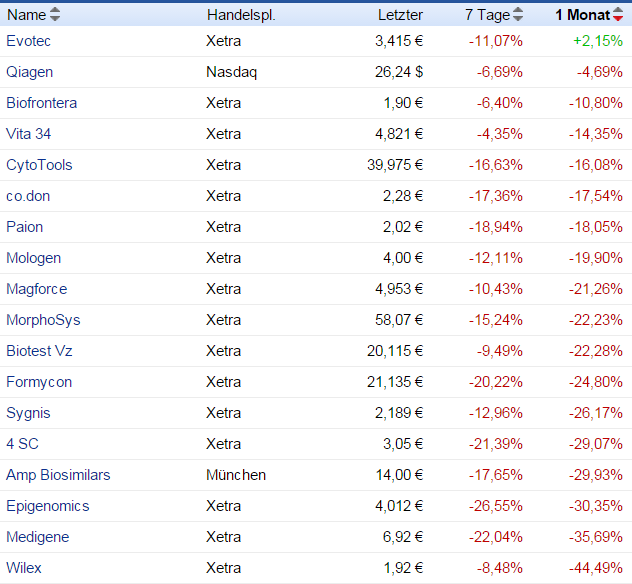Open the Amp Biosimilars entry
The width and height of the screenshot is (632, 584).
pyautogui.click(x=58, y=475)
